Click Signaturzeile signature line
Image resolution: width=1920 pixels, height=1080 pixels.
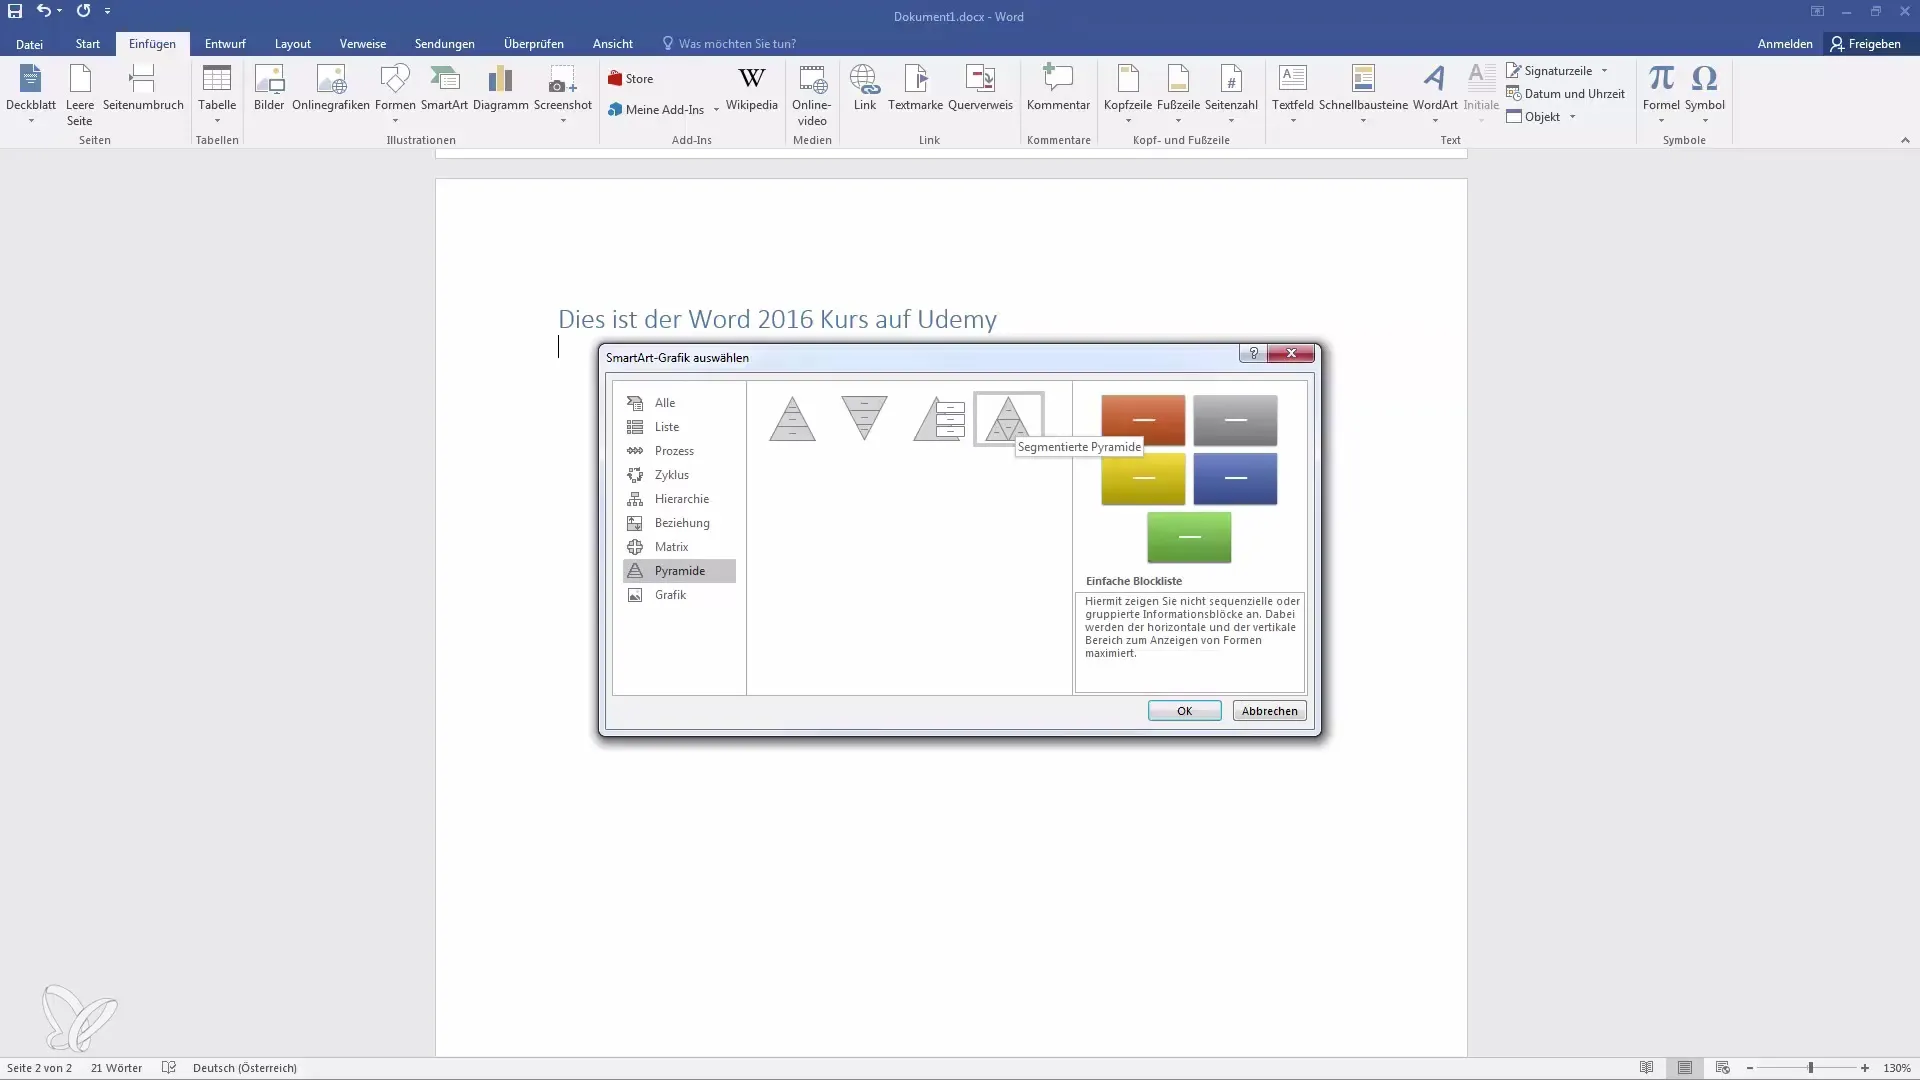pyautogui.click(x=1549, y=71)
